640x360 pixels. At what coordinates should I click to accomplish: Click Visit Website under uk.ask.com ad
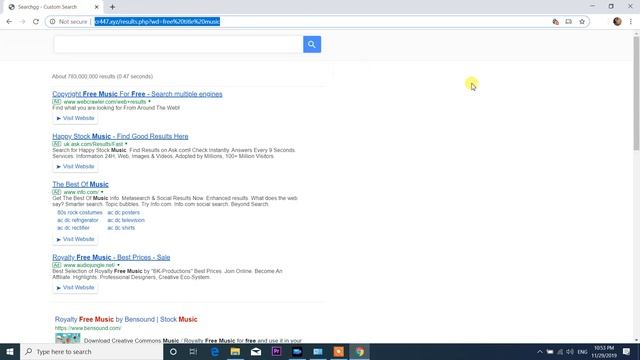pos(76,166)
